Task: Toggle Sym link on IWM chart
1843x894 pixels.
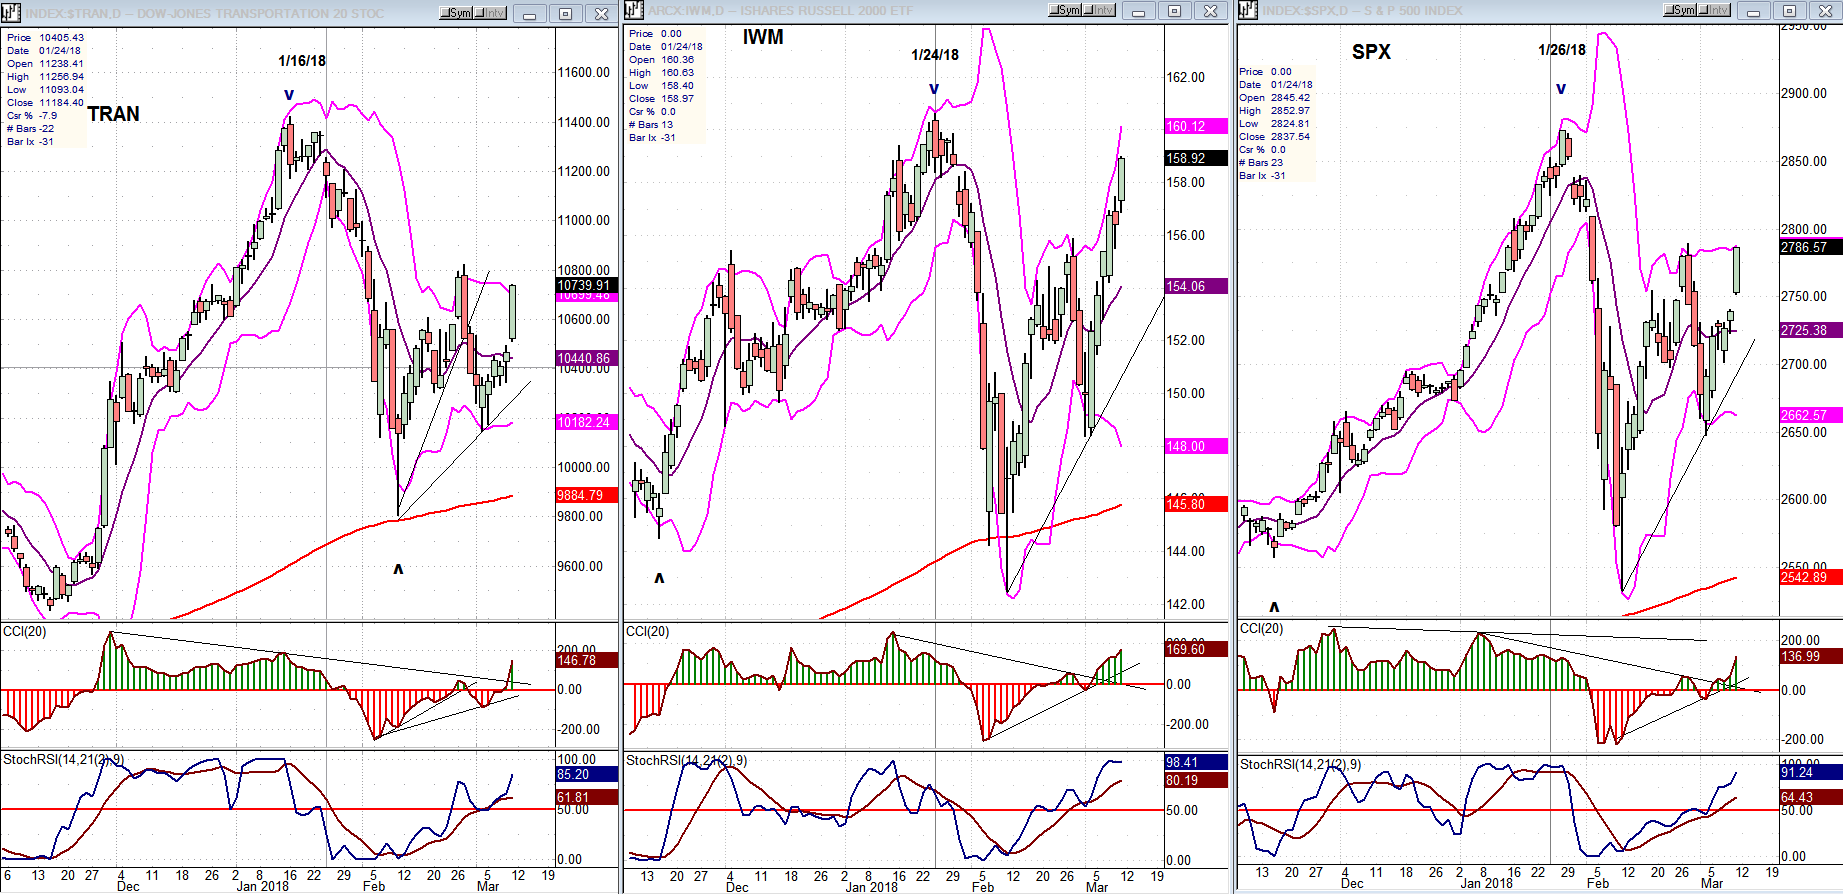Action: (x=1065, y=10)
